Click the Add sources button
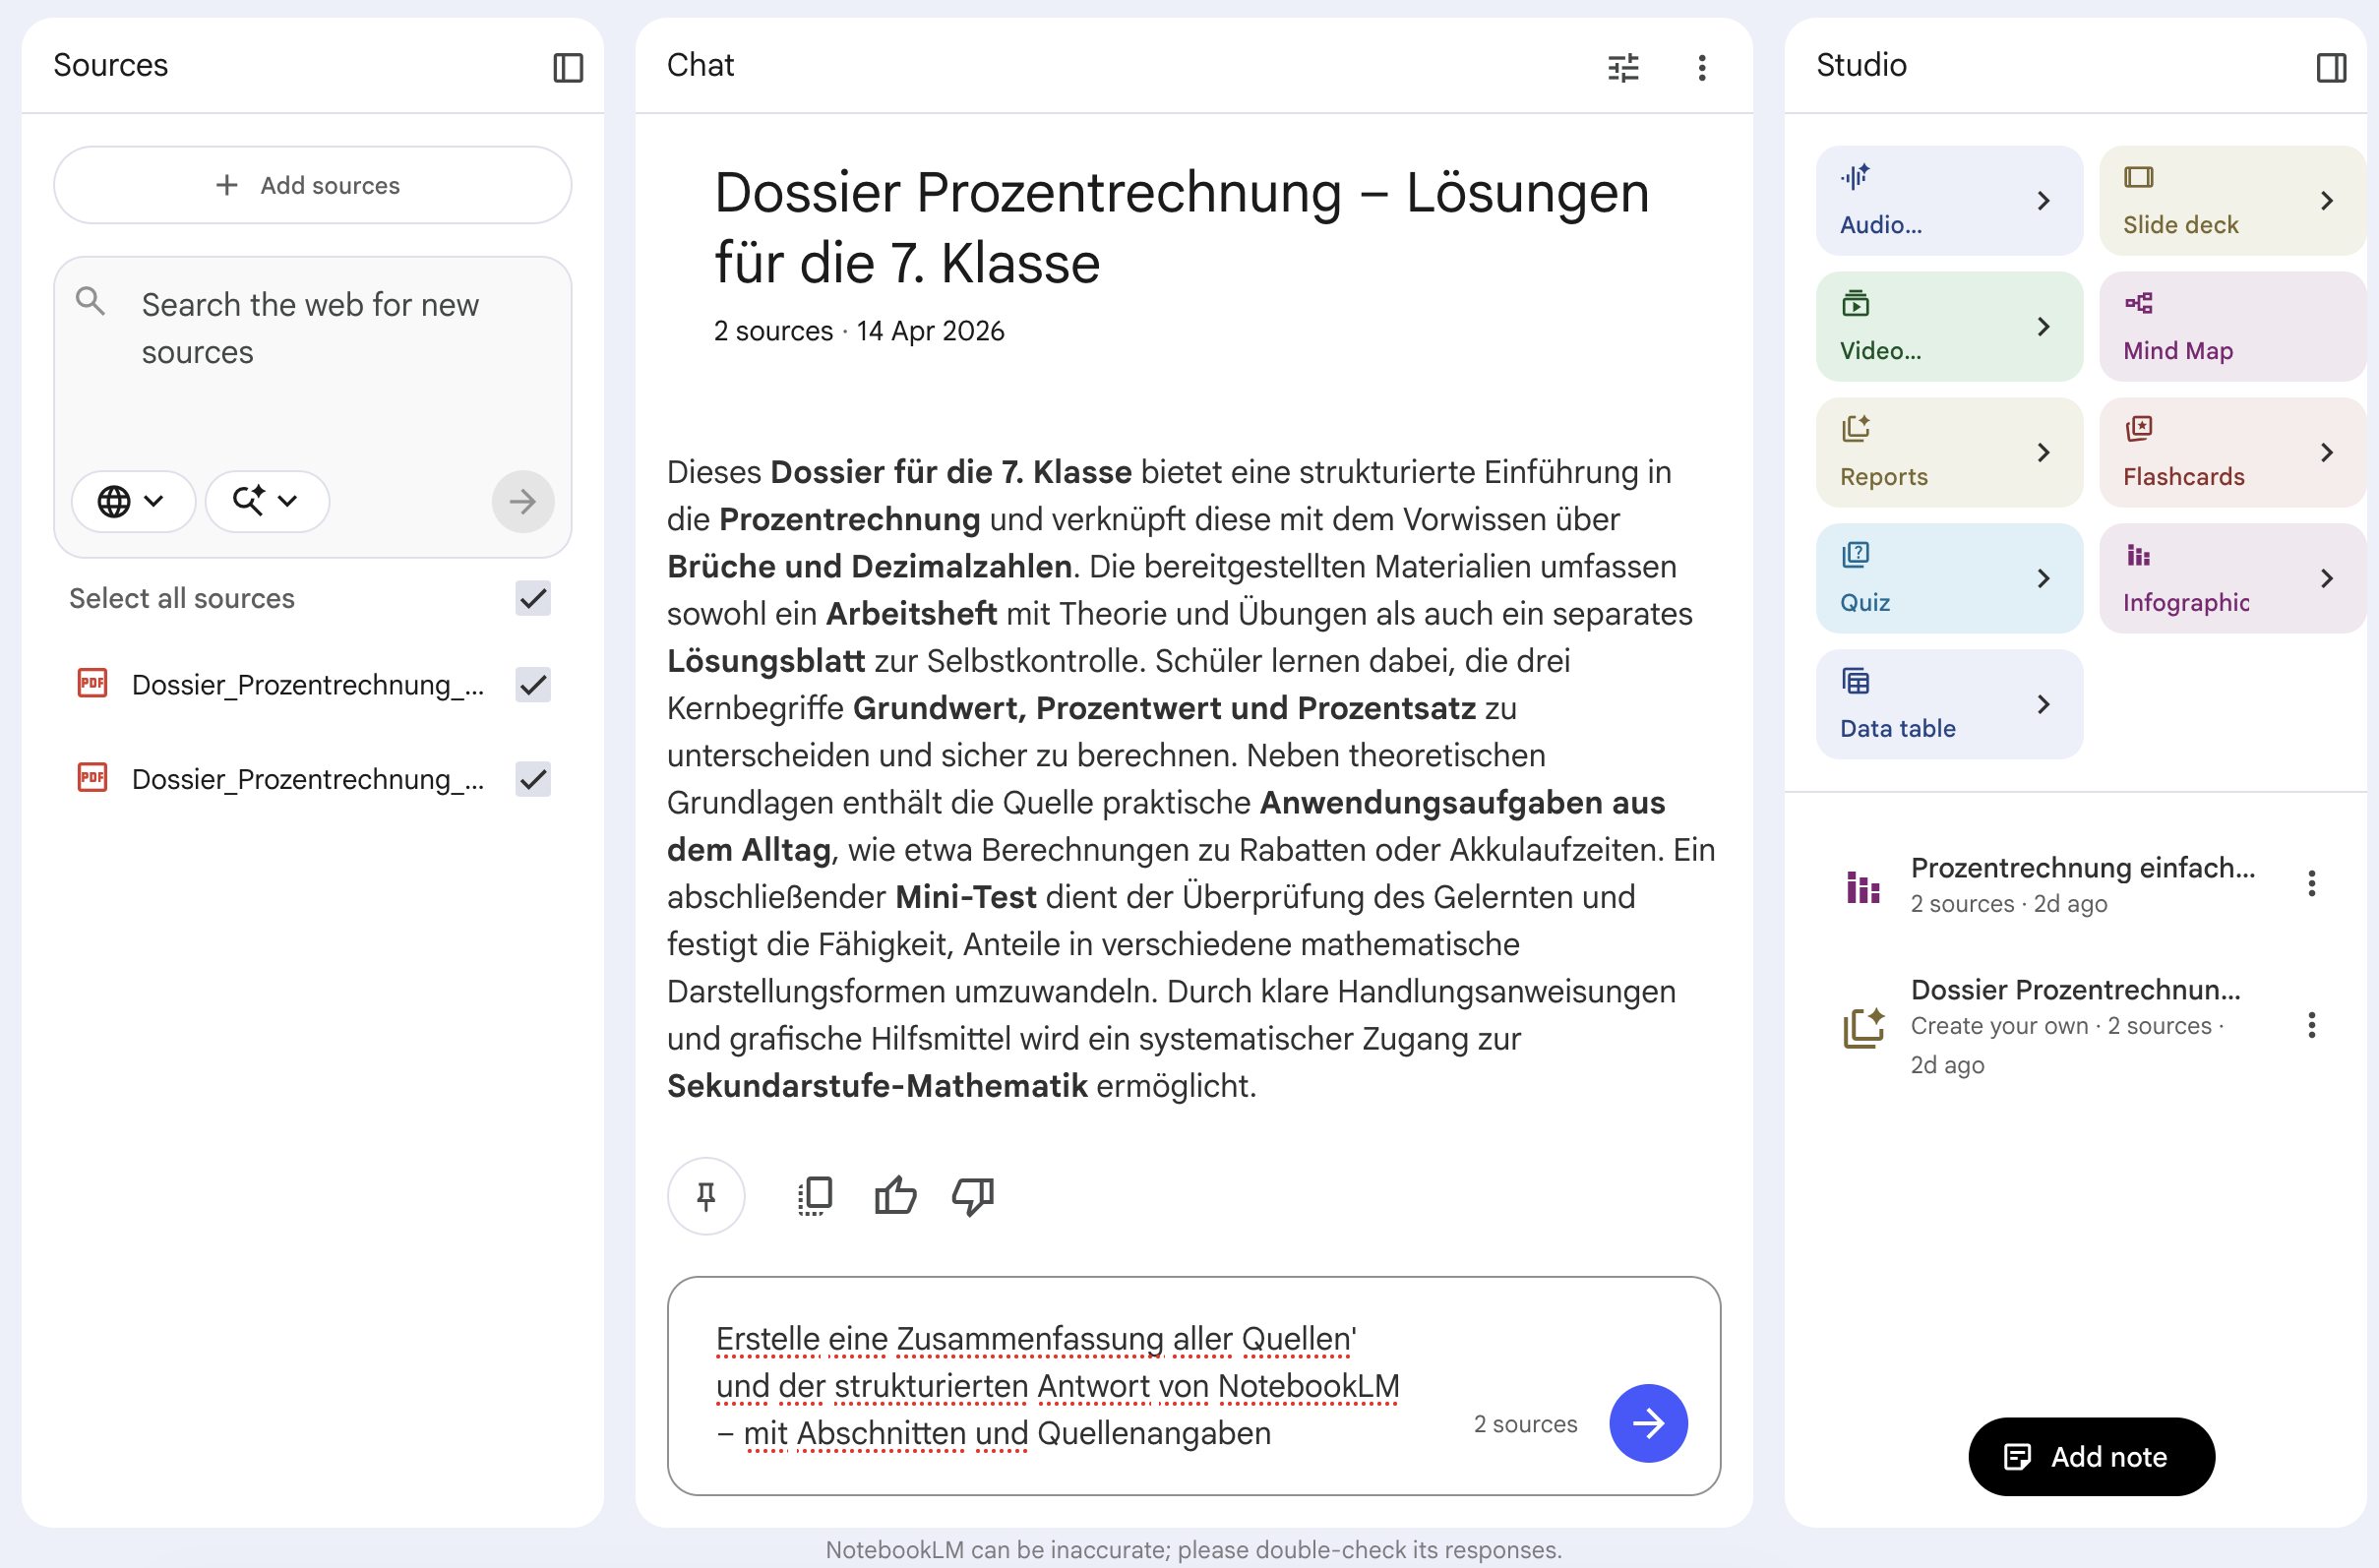 (311, 185)
